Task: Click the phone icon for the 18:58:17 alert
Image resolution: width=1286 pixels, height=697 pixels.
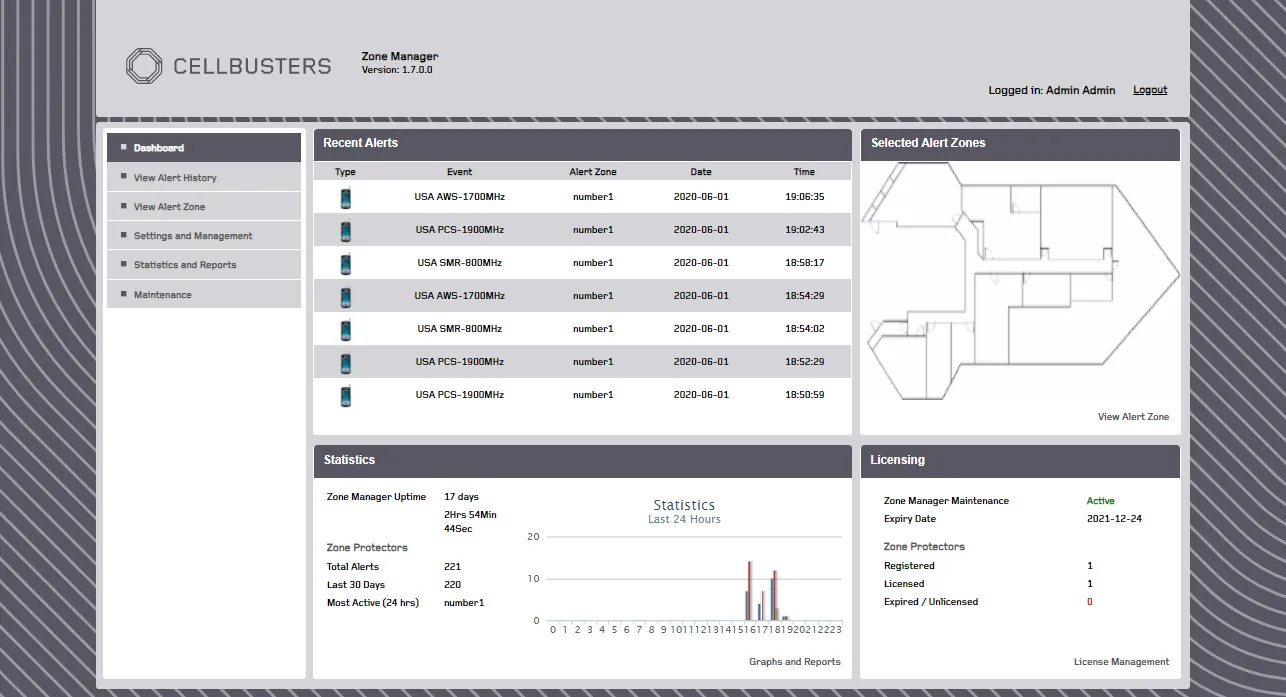Action: 345,263
